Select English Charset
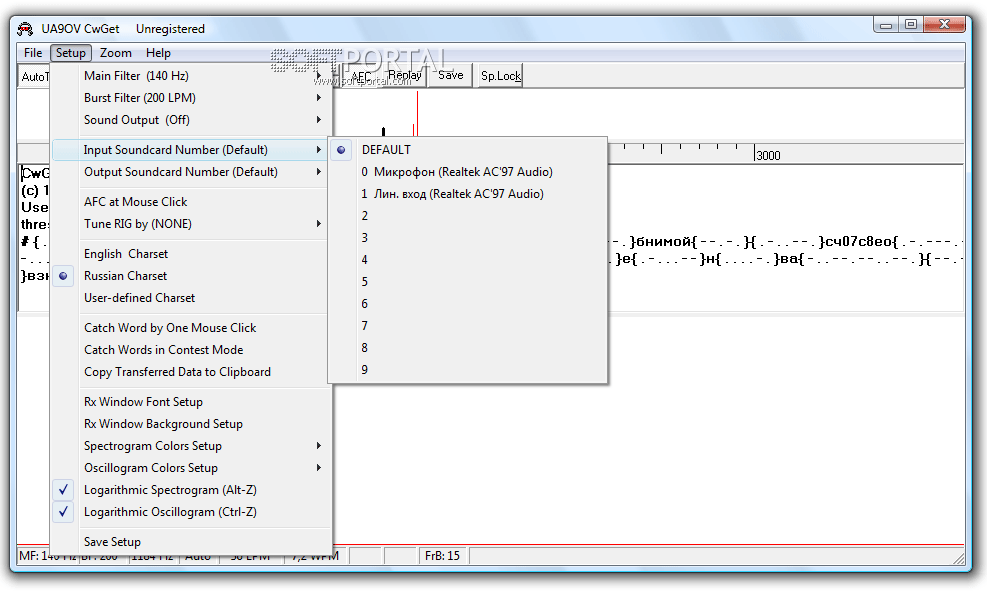 191,254
